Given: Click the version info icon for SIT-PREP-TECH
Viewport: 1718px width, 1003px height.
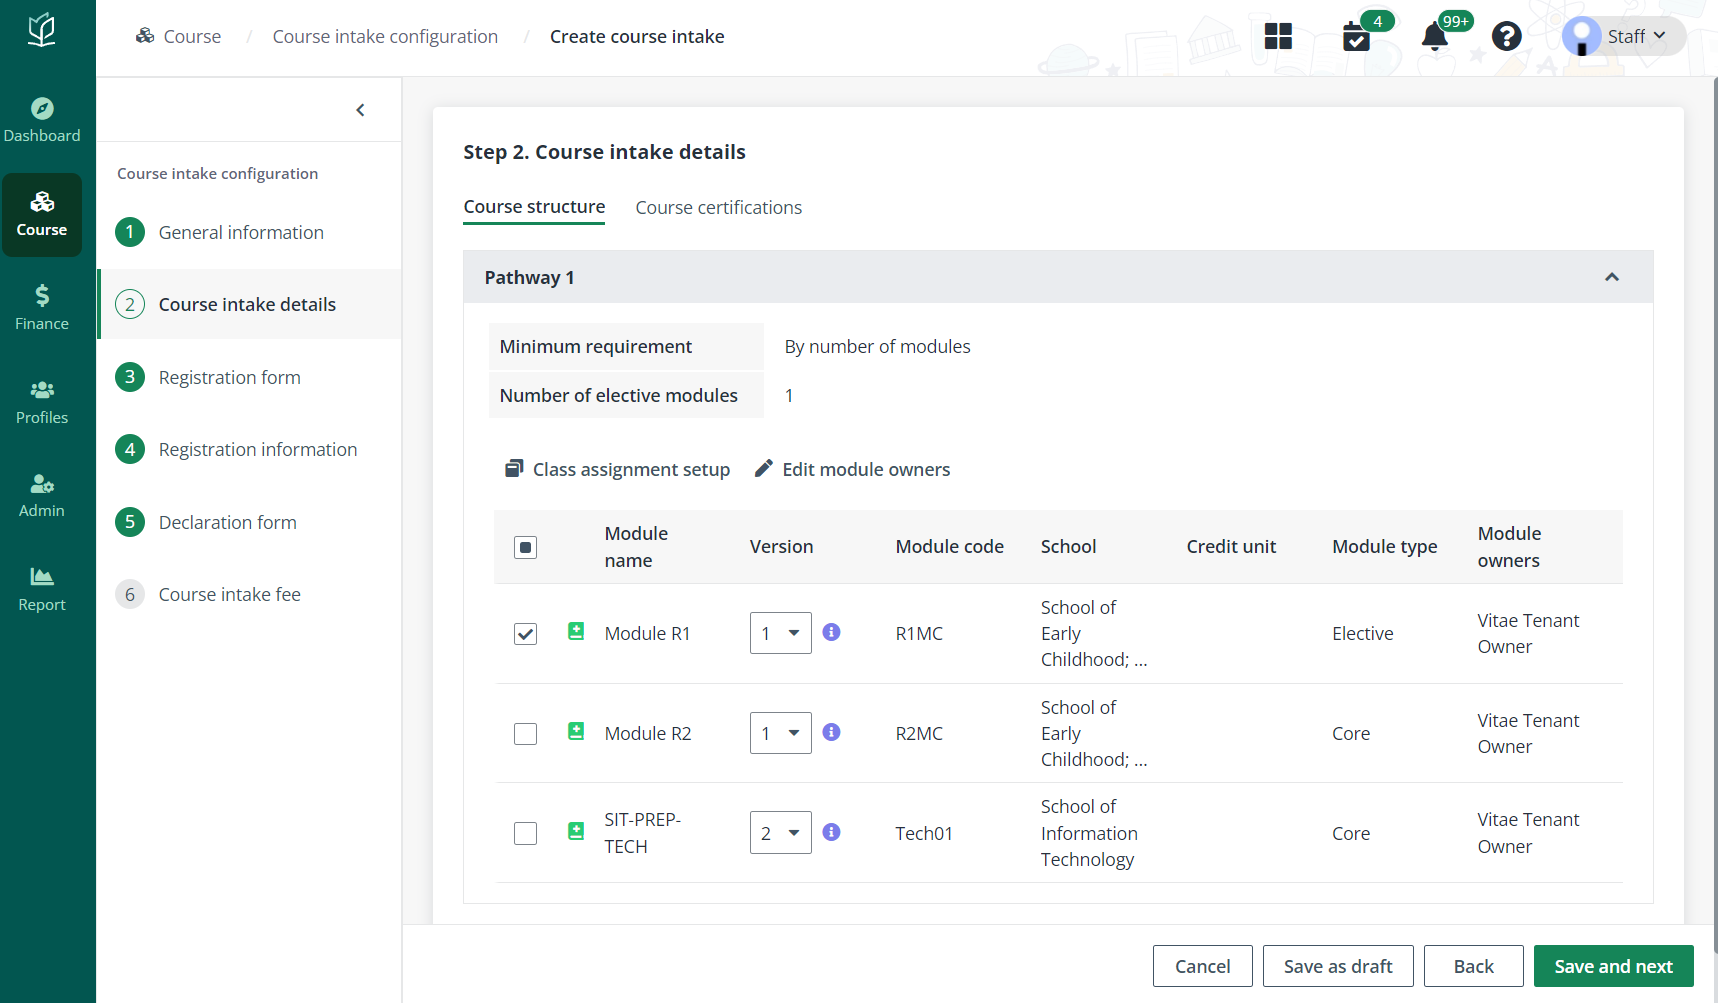Looking at the screenshot, I should [x=831, y=832].
